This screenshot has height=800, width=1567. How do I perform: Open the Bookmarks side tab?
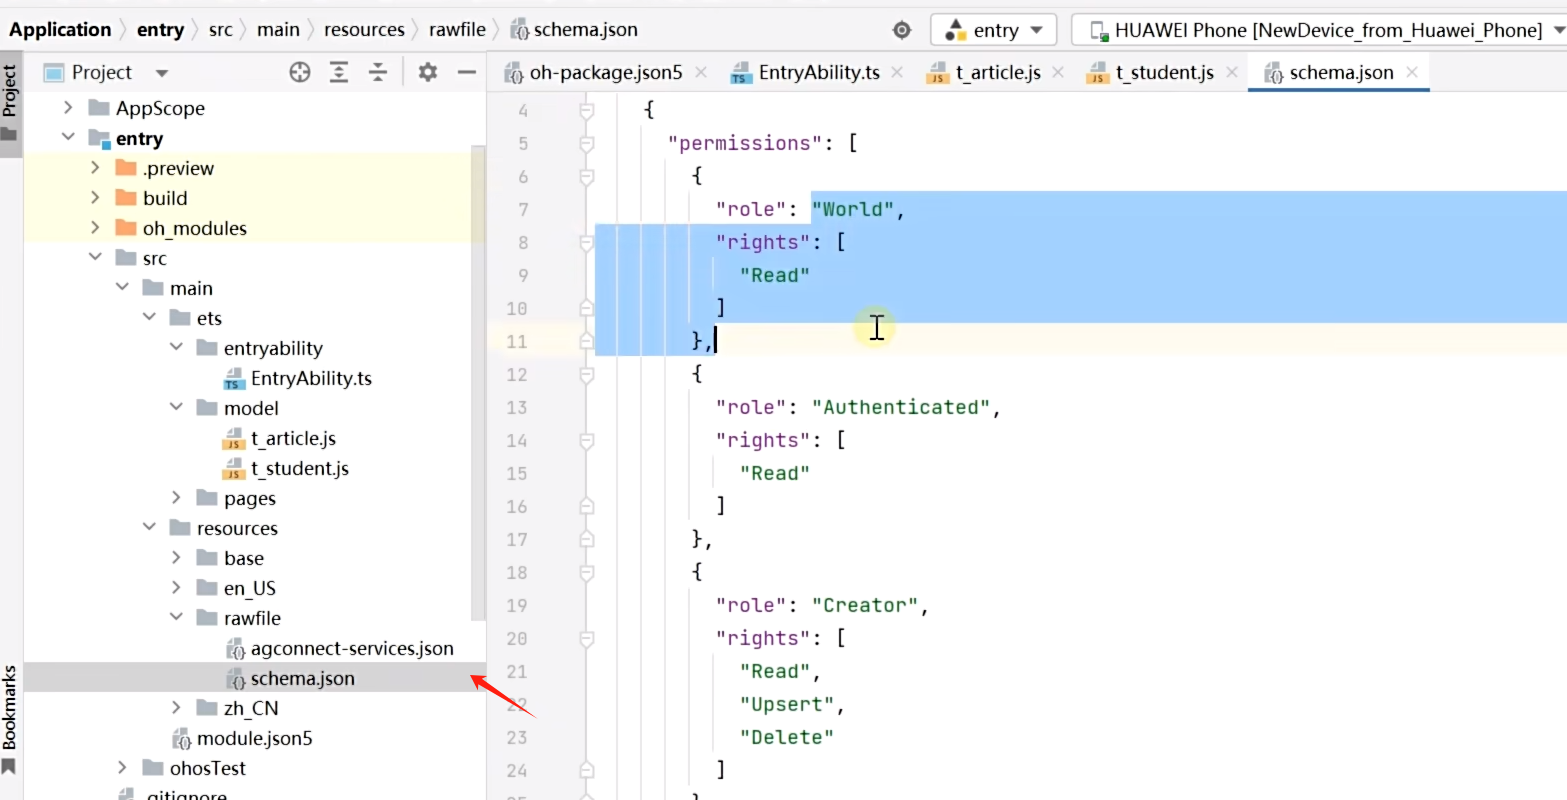coord(10,718)
